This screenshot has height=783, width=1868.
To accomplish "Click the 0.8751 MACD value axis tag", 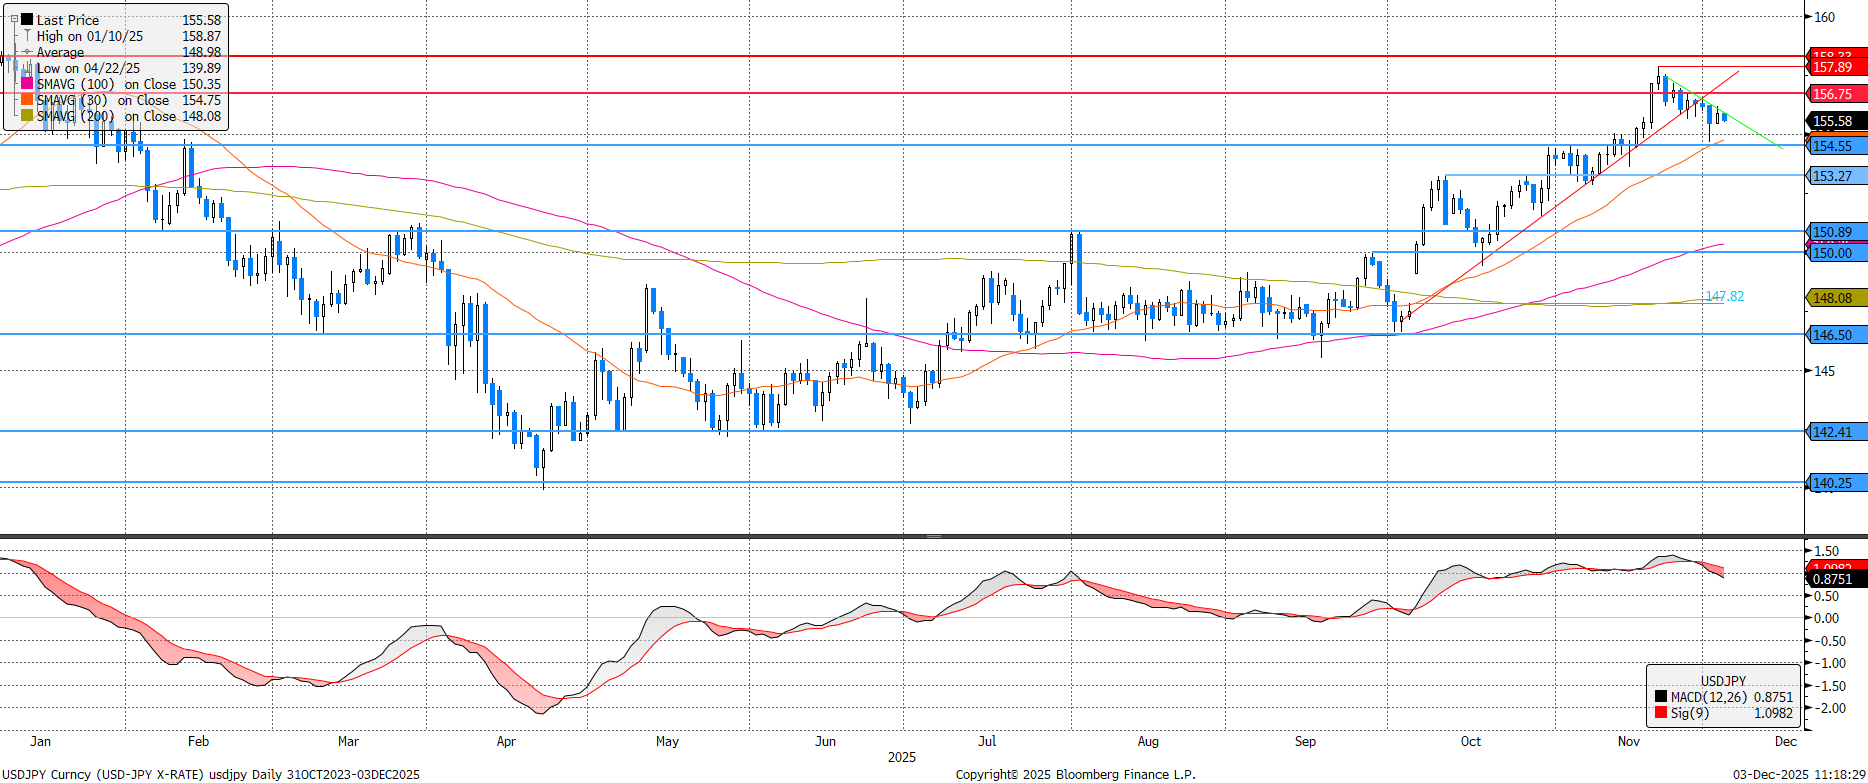I will coord(1835,579).
